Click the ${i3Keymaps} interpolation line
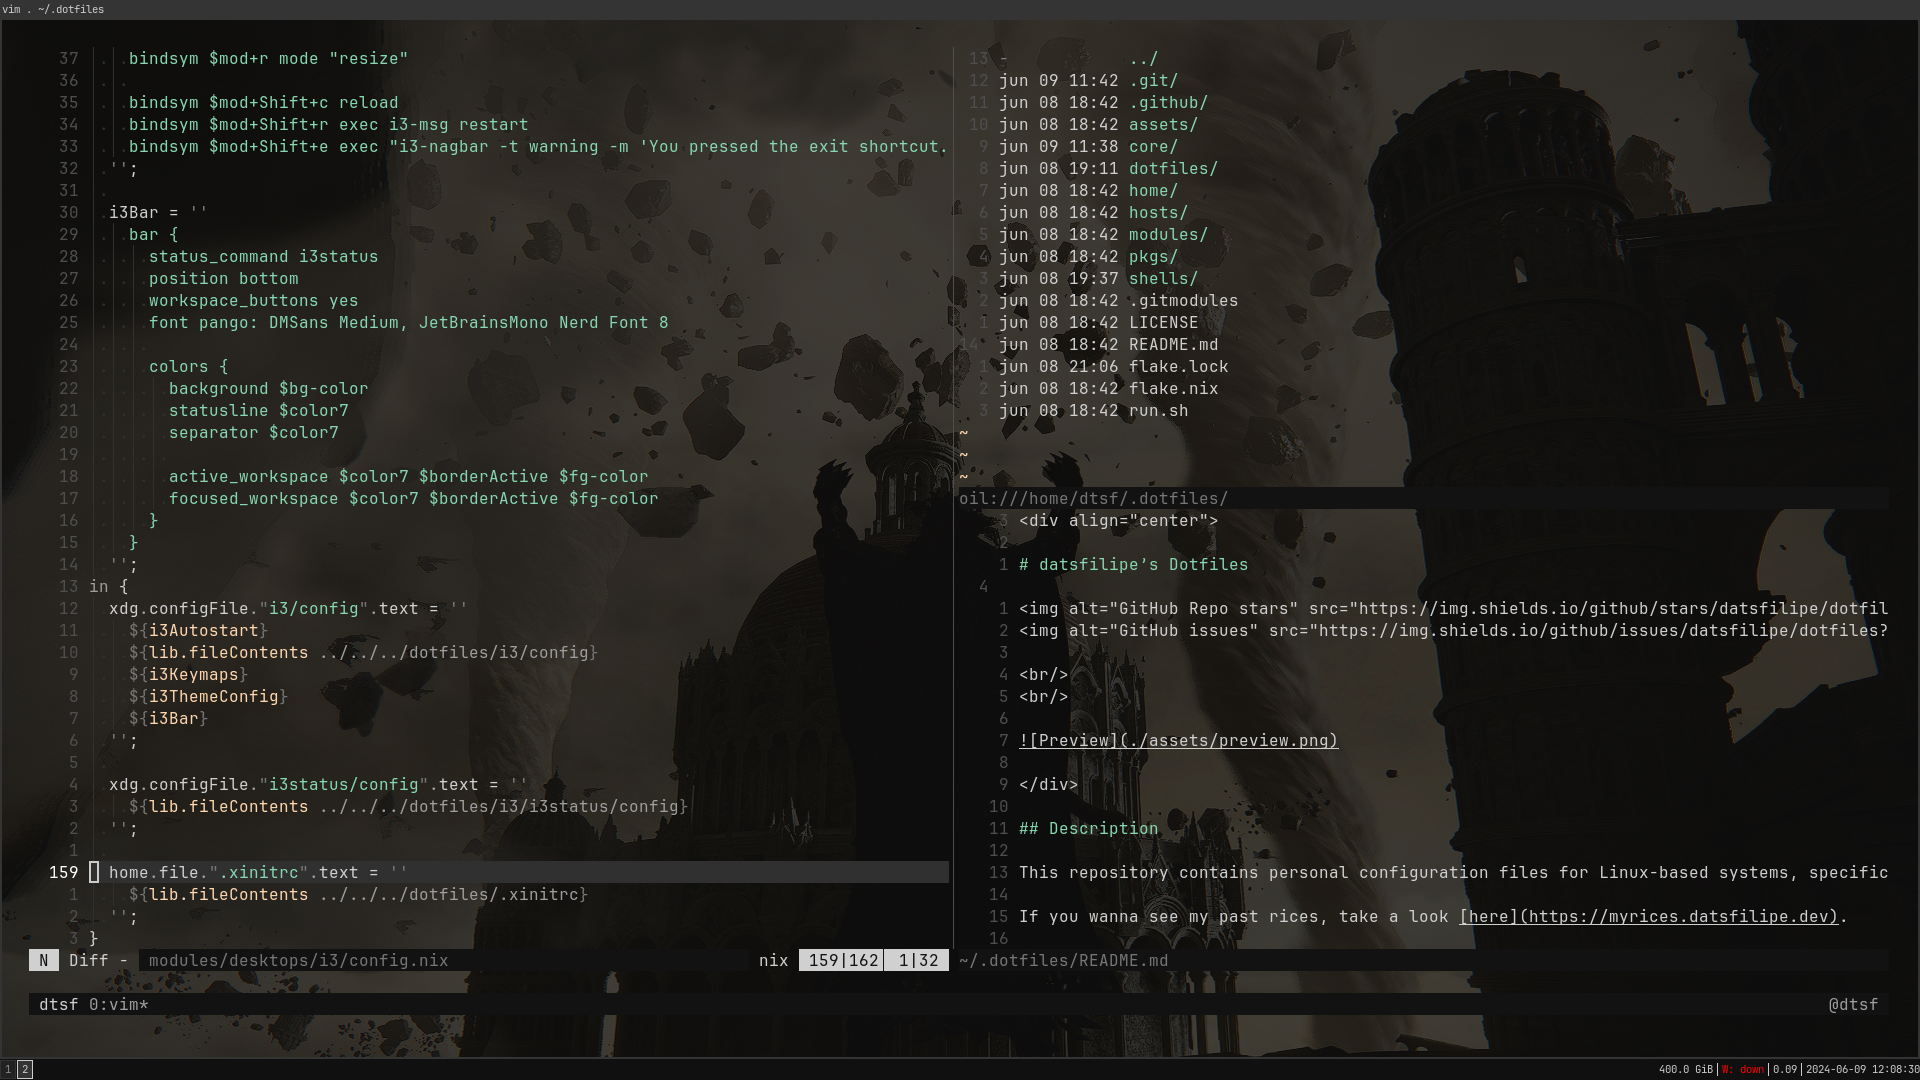The width and height of the screenshot is (1920, 1080). click(x=188, y=675)
